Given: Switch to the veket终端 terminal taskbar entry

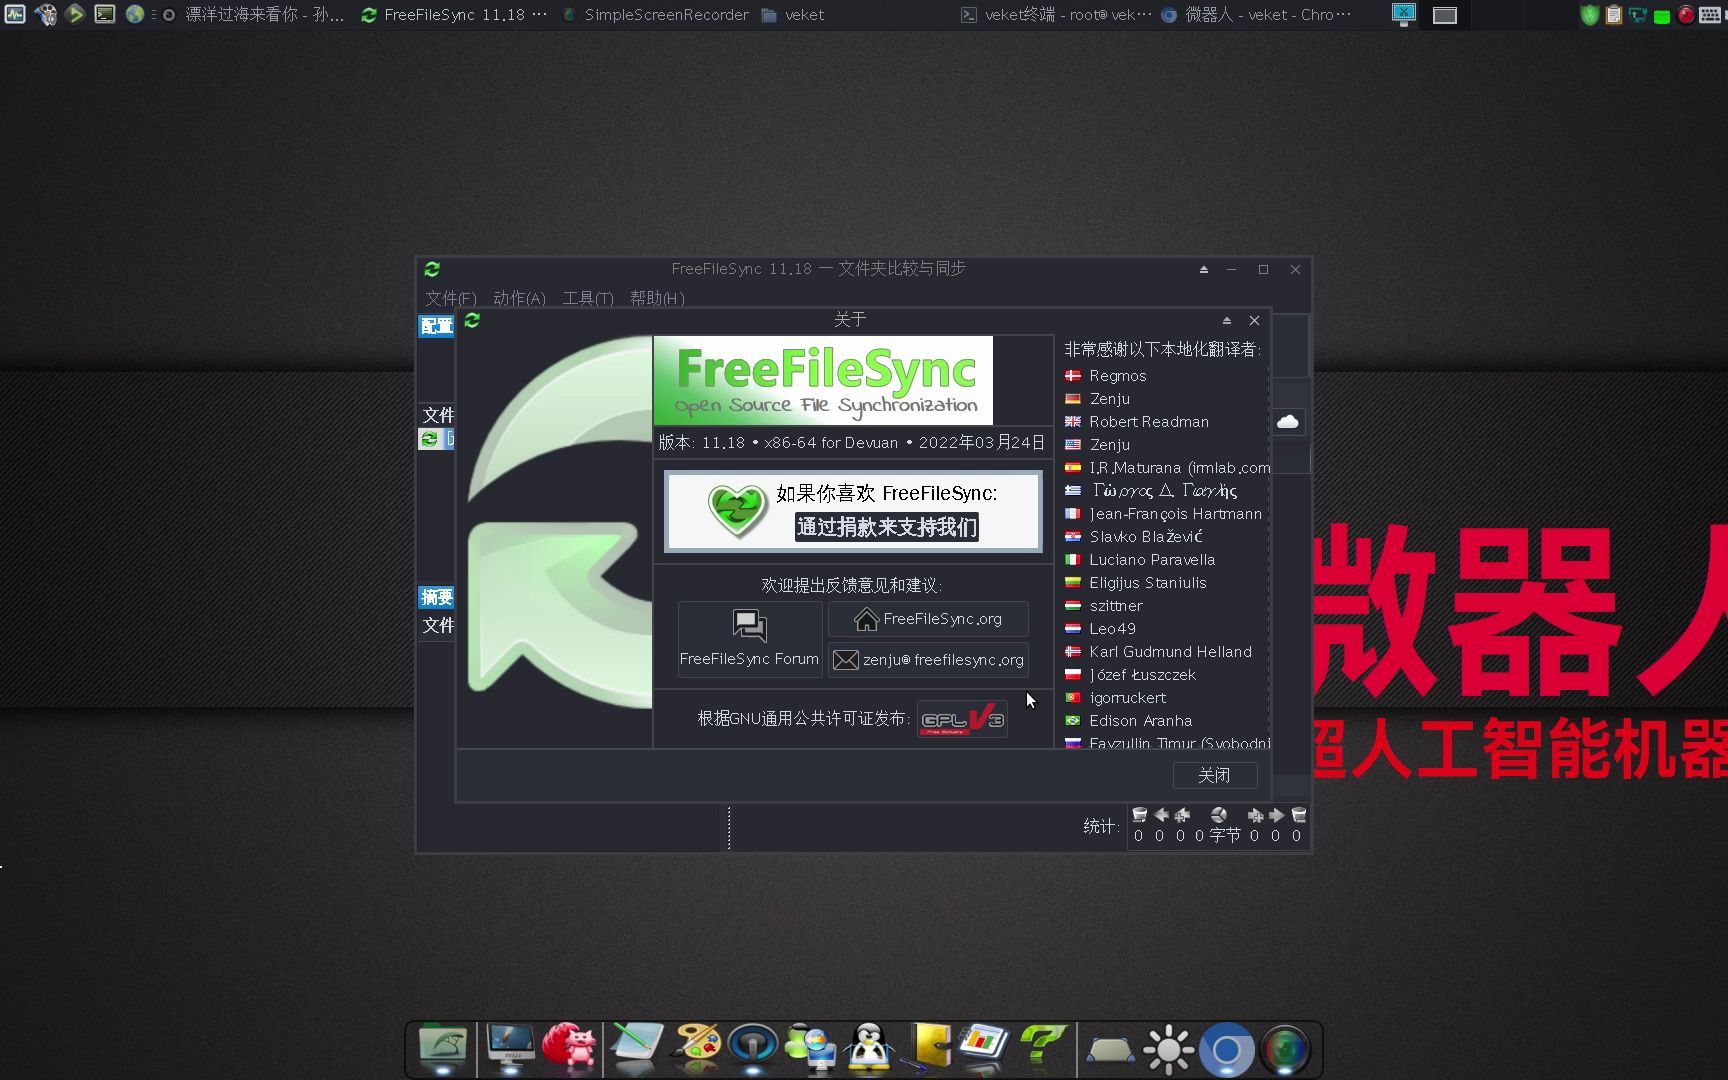Looking at the screenshot, I should pos(1056,15).
